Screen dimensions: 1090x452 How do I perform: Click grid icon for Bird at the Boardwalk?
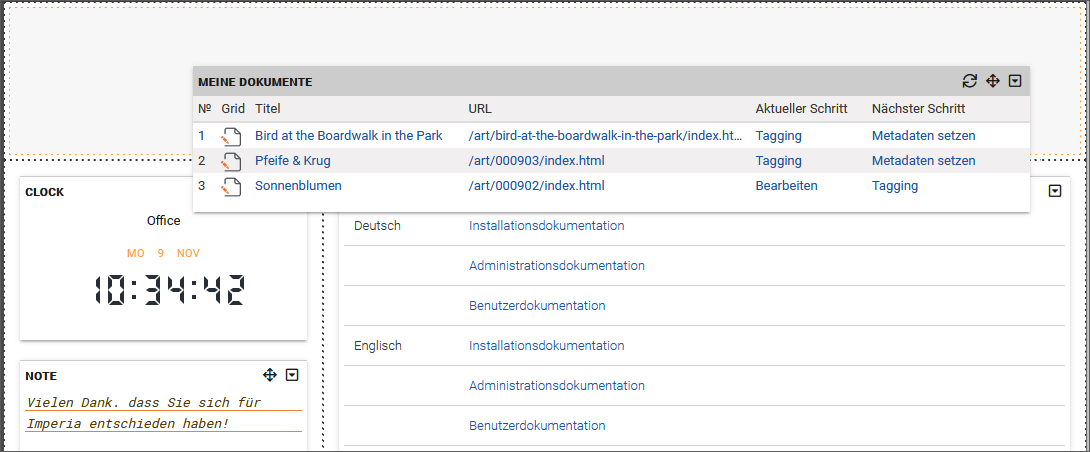click(231, 136)
